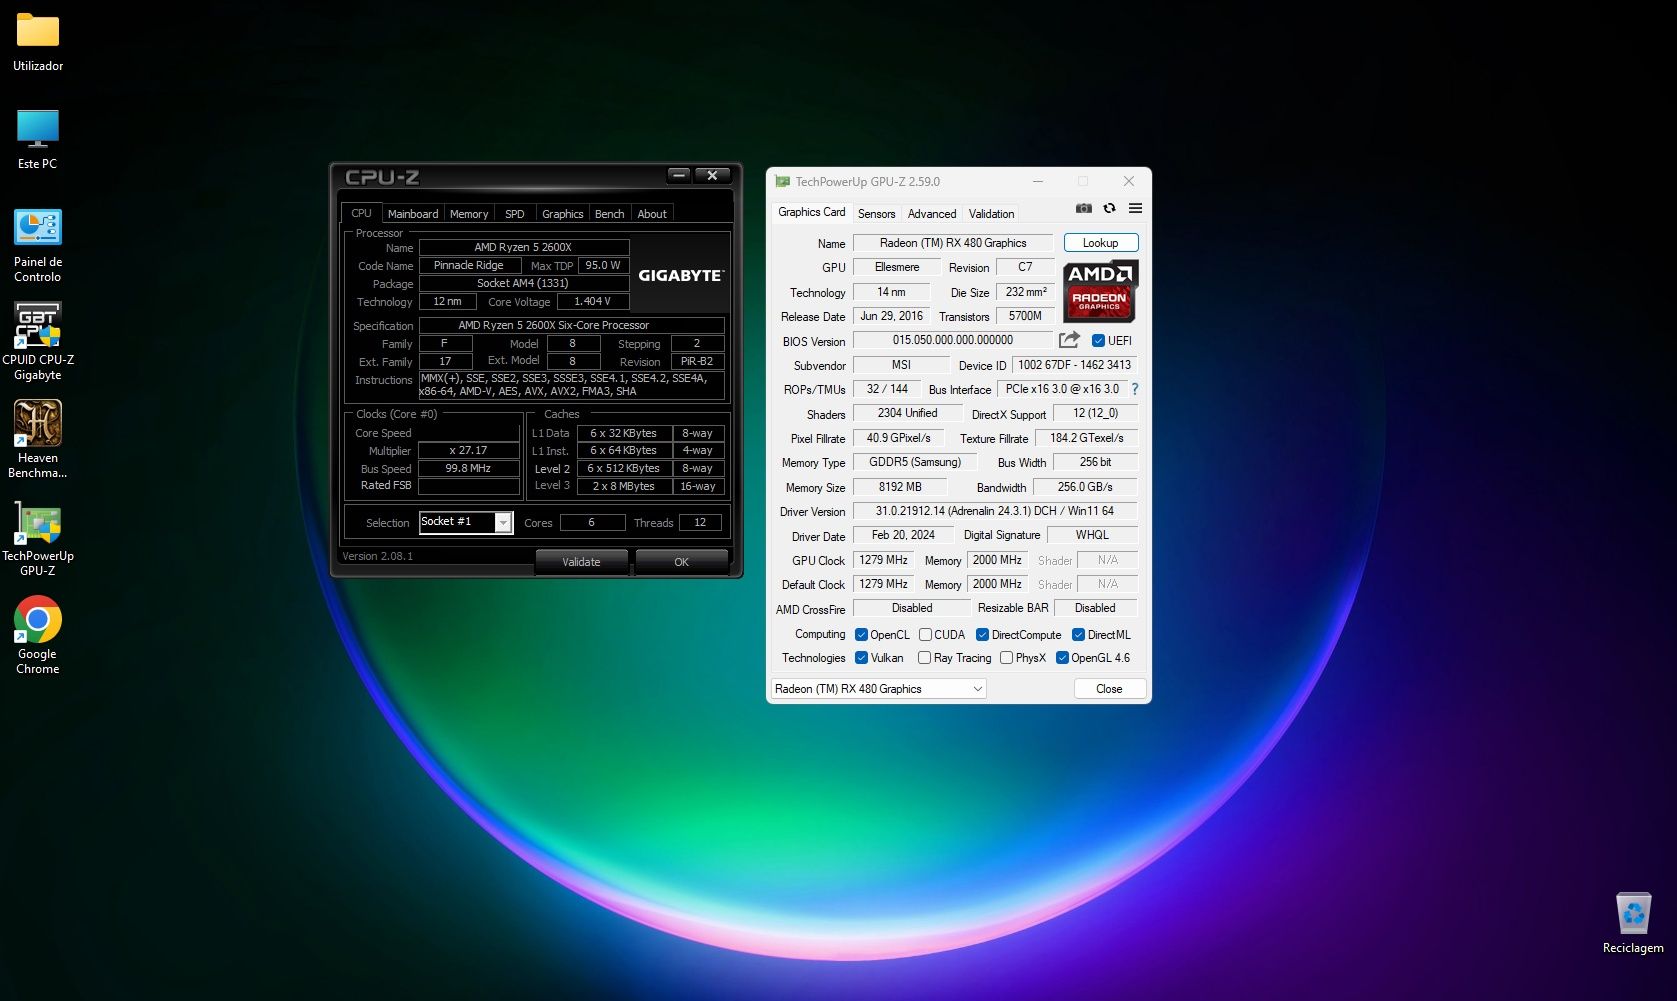Click the GPU name field Radeon RX 480
The height and width of the screenshot is (1001, 1677).
click(x=953, y=243)
